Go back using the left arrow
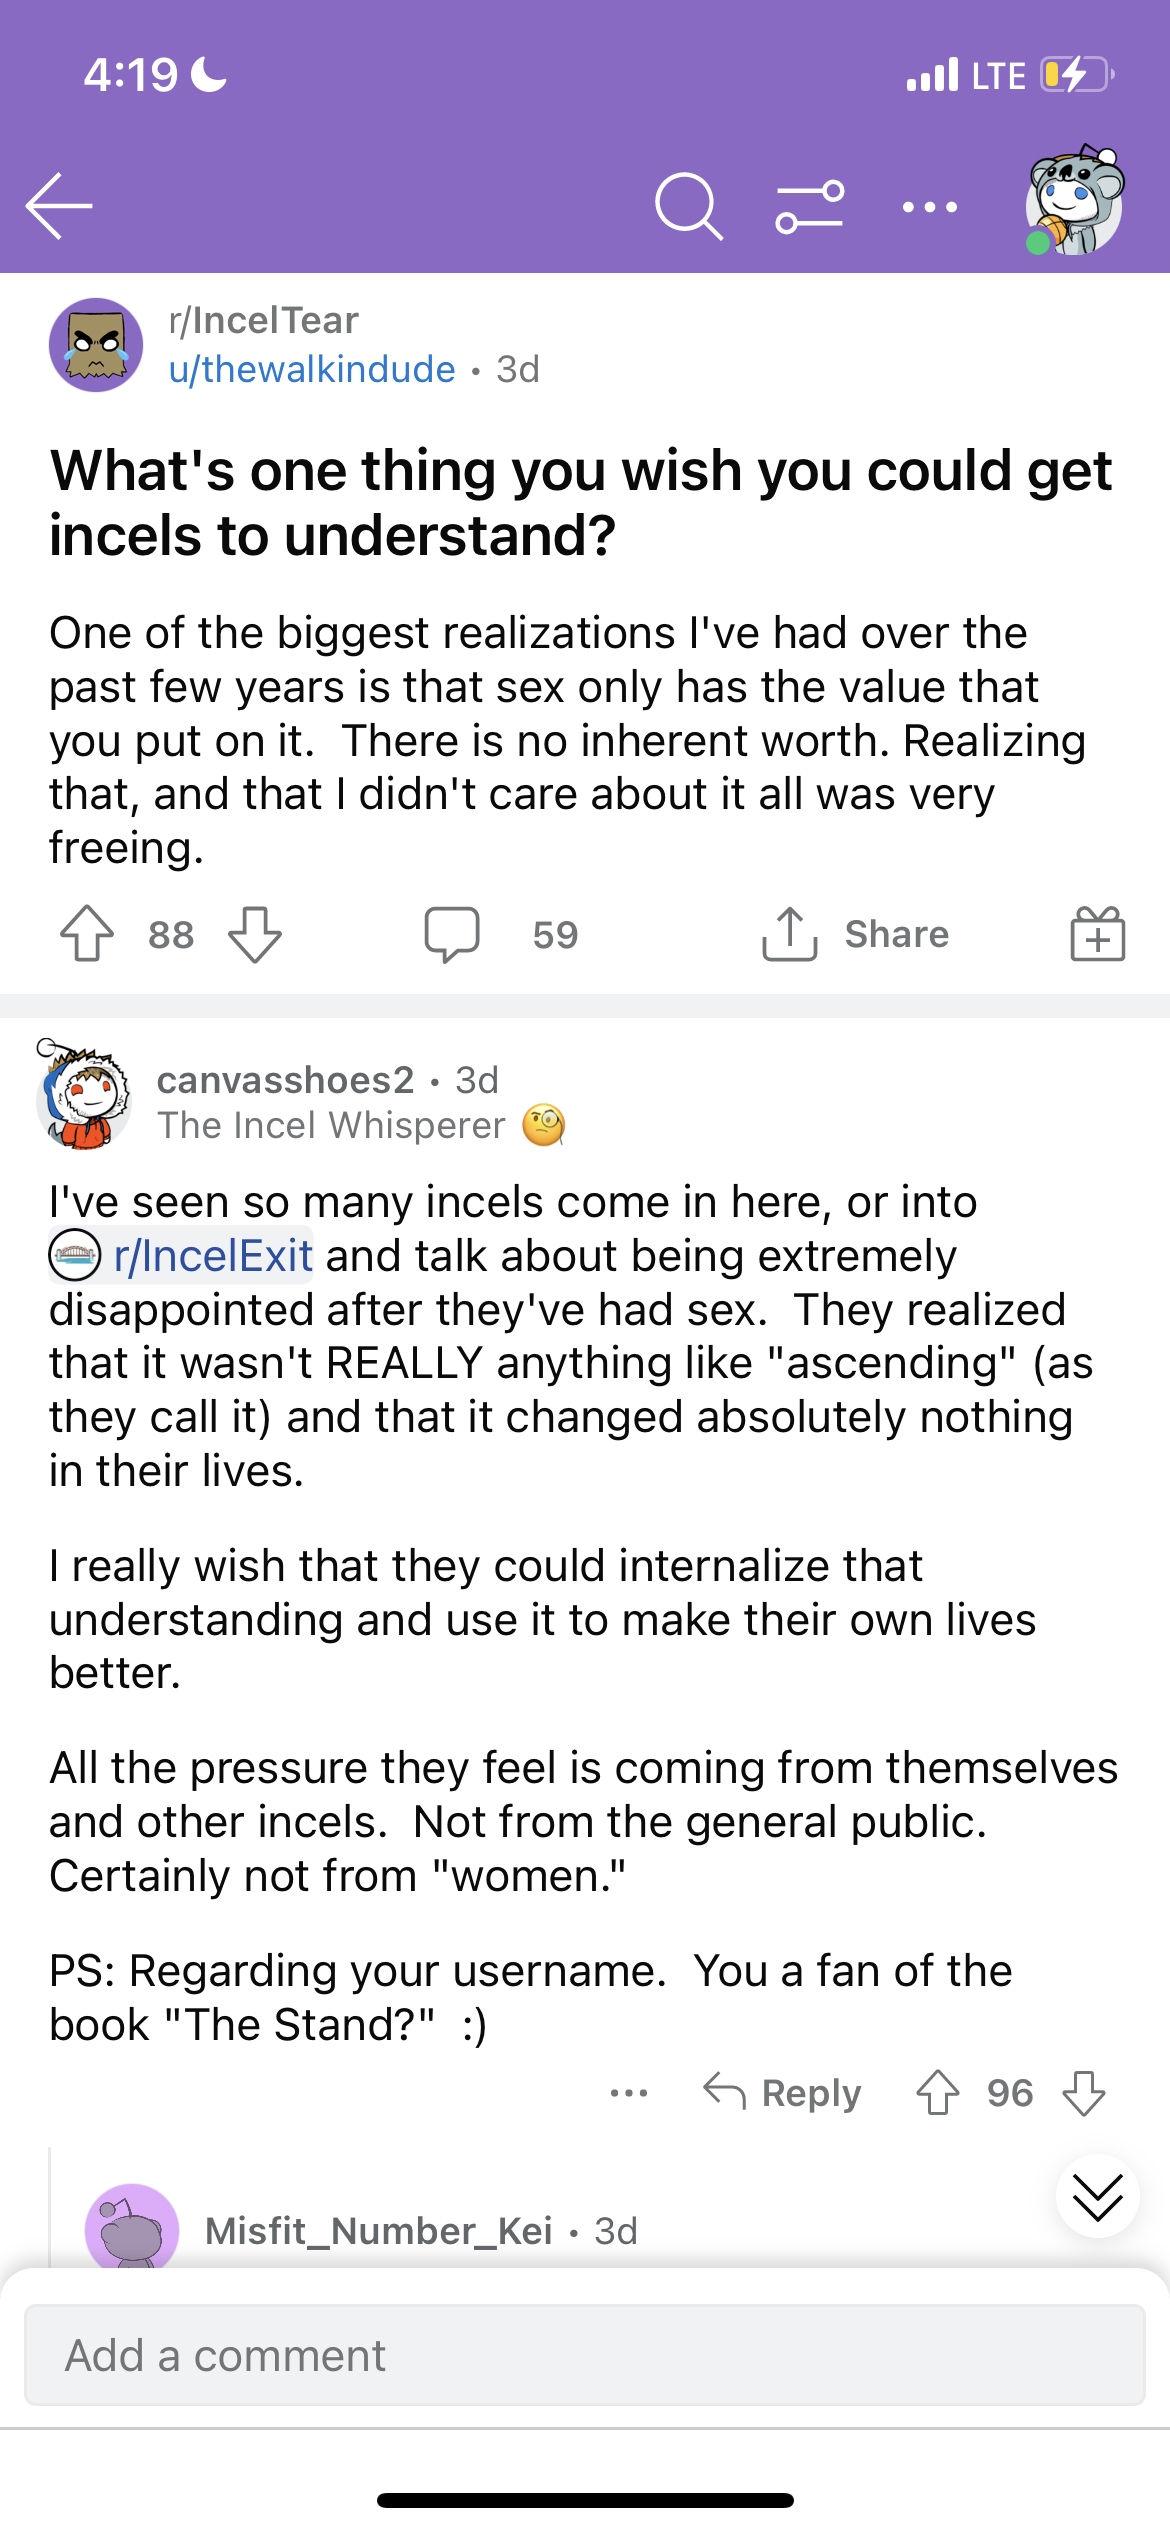 pyautogui.click(x=59, y=206)
